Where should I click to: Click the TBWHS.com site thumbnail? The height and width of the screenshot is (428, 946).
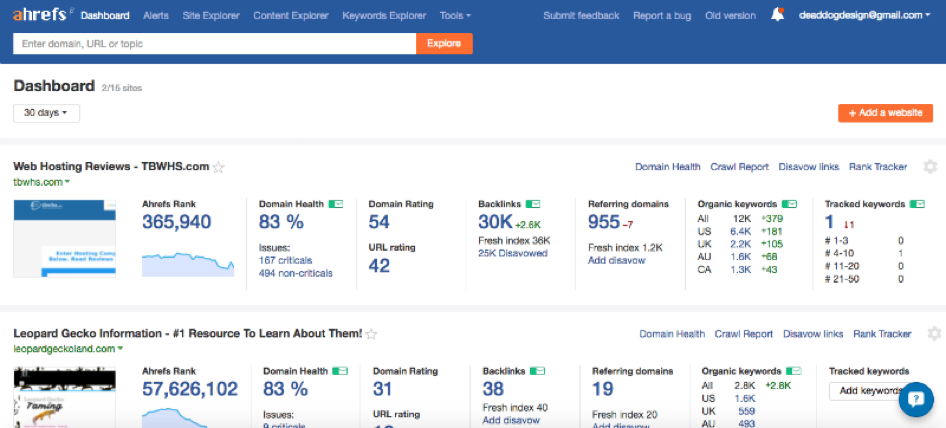[65, 238]
